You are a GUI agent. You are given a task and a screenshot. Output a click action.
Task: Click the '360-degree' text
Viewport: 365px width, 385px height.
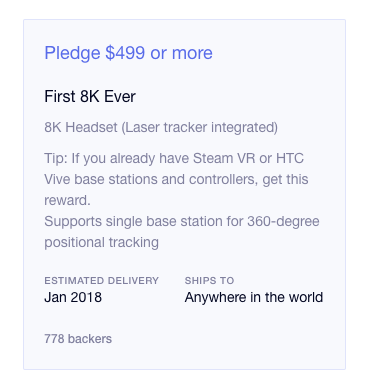point(283,221)
